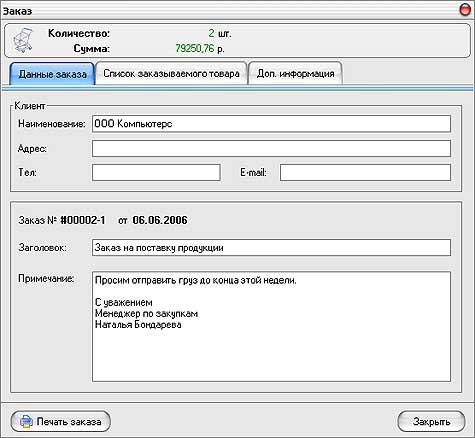Click the line С уважением
Image resolution: width=475 pixels, height=438 pixels.
(x=124, y=303)
